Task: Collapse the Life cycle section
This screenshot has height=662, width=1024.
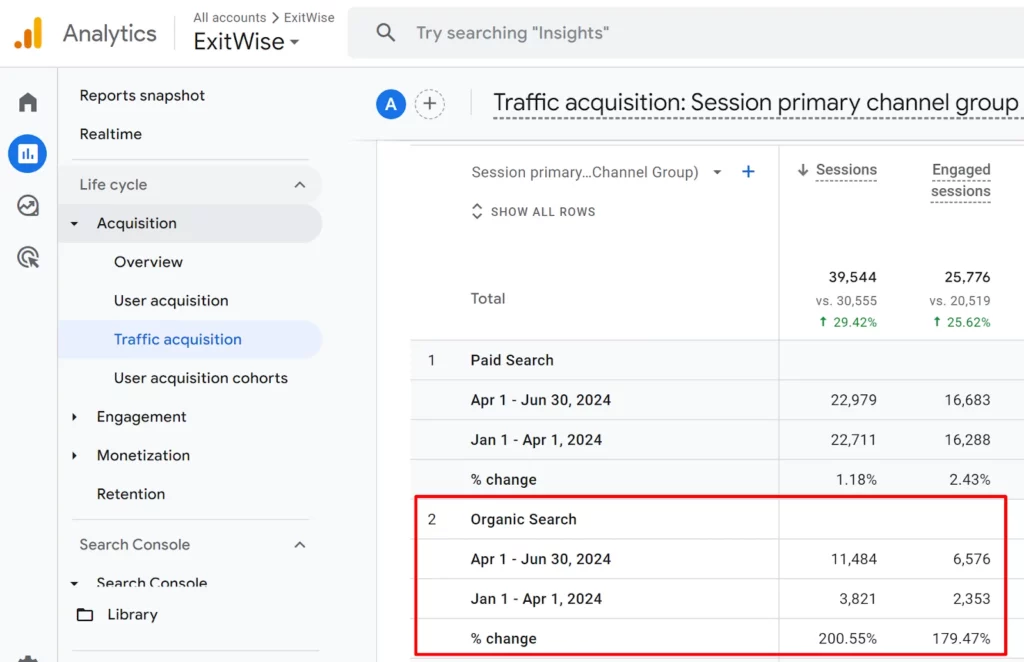Action: pos(299,184)
